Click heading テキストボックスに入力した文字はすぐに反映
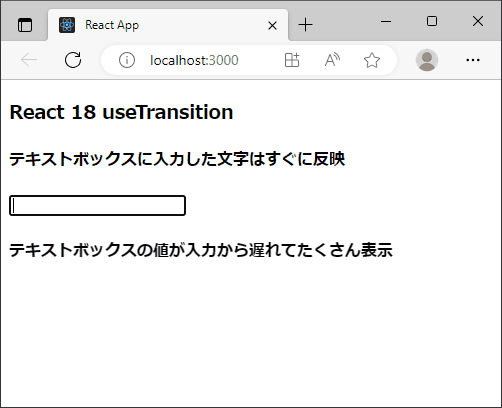 pyautogui.click(x=177, y=159)
